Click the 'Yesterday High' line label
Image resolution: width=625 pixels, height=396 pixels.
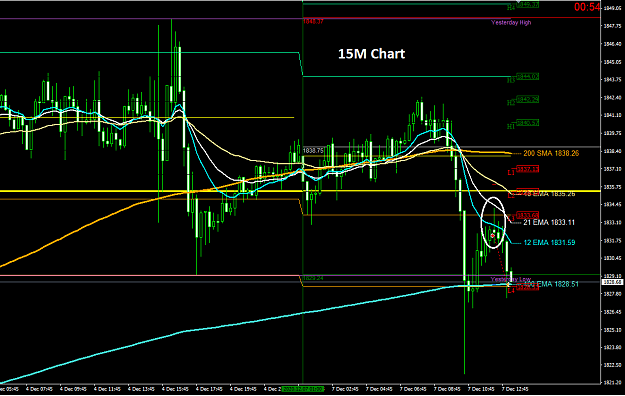pos(511,23)
